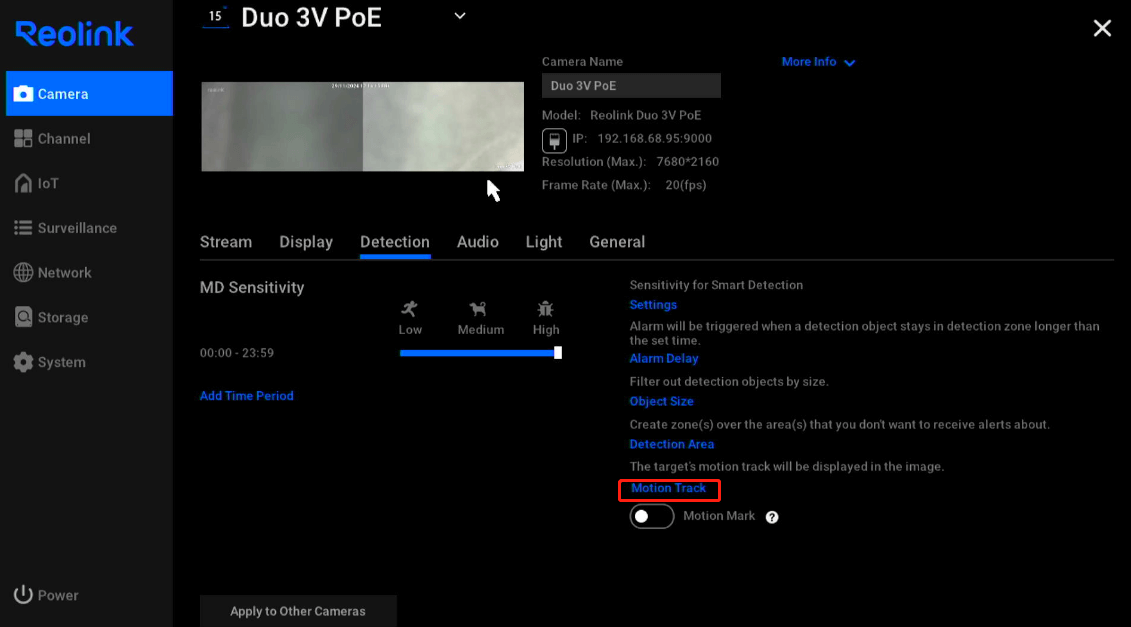This screenshot has width=1131, height=627.
Task: Open the Detection Area link
Action: pyautogui.click(x=672, y=444)
